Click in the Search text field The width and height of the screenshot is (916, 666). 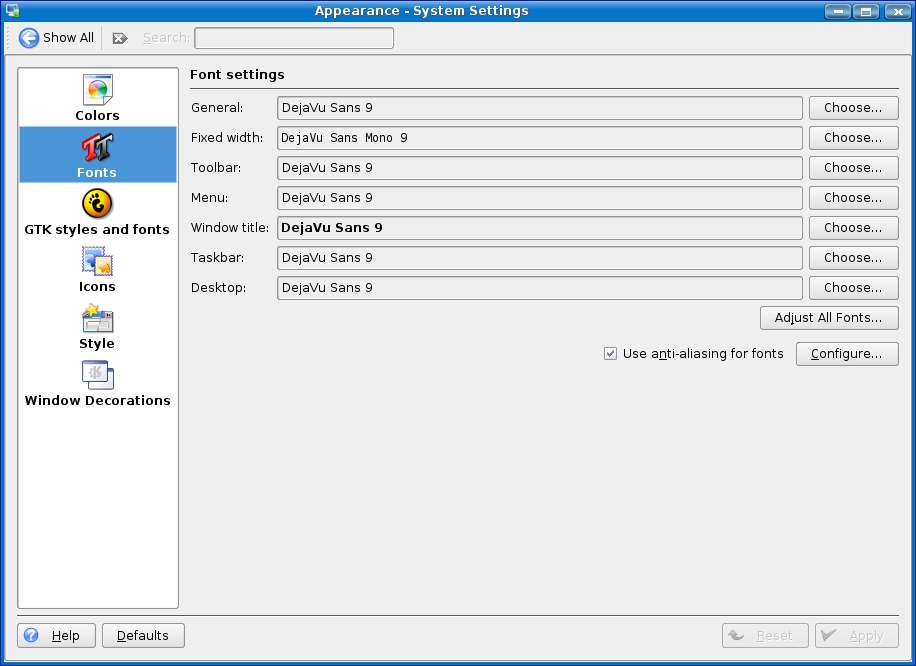coord(293,38)
